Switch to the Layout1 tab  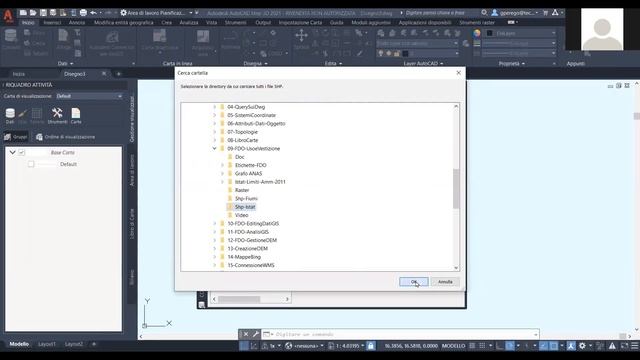(x=47, y=344)
